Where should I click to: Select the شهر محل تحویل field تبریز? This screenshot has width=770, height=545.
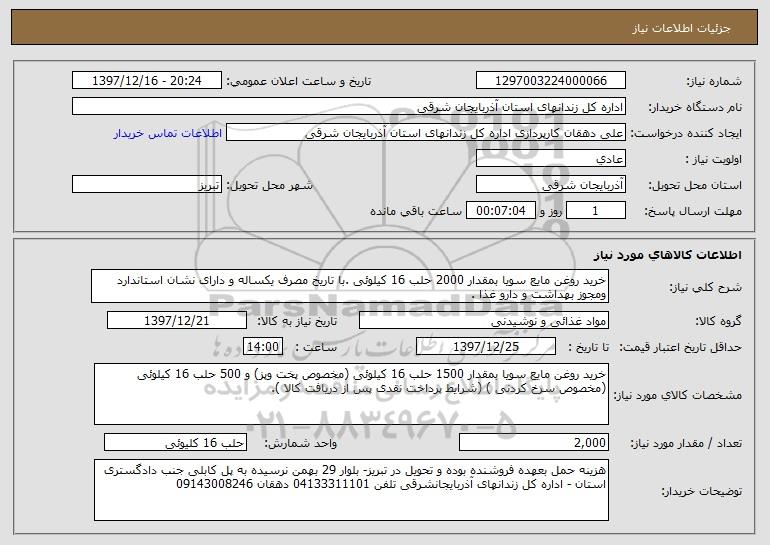pyautogui.click(x=147, y=185)
